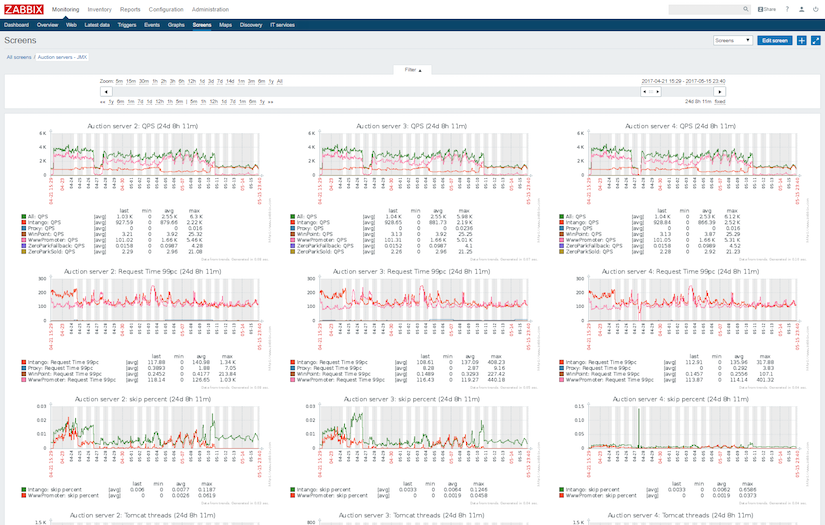This screenshot has width=825, height=525.
Task: Open the Triggers submenu tab
Action: tap(127, 25)
